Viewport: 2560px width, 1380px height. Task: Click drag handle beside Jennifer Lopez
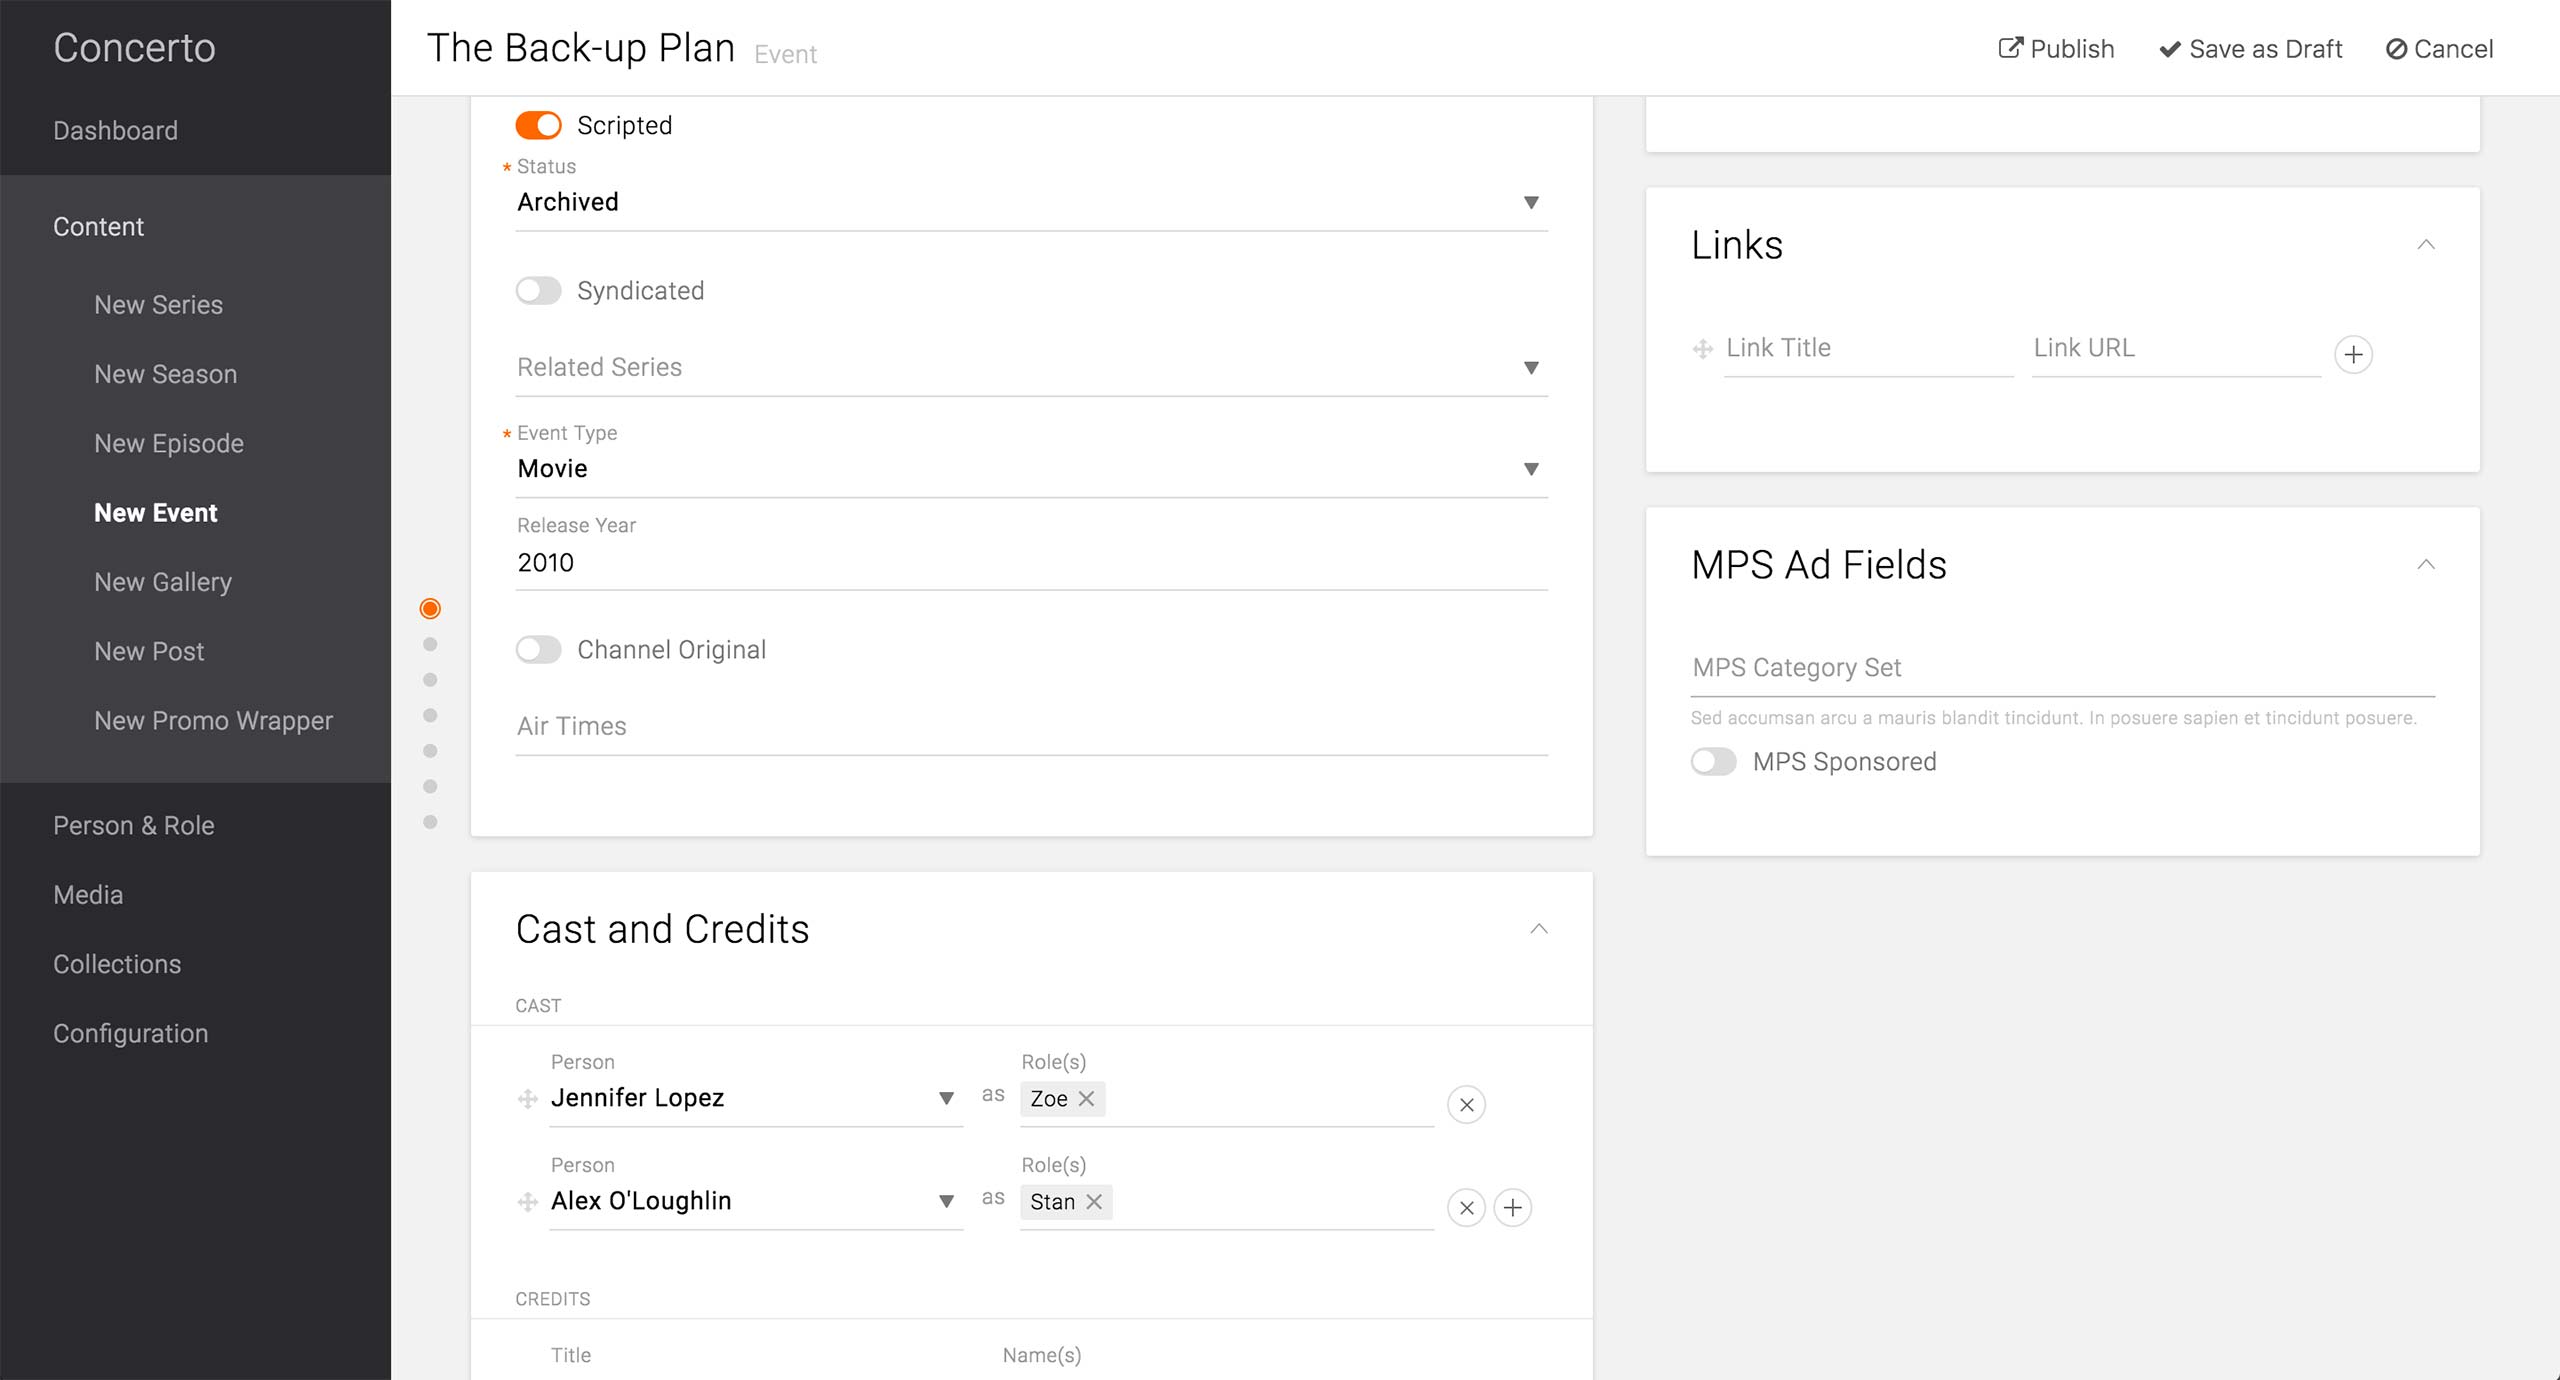528,1099
